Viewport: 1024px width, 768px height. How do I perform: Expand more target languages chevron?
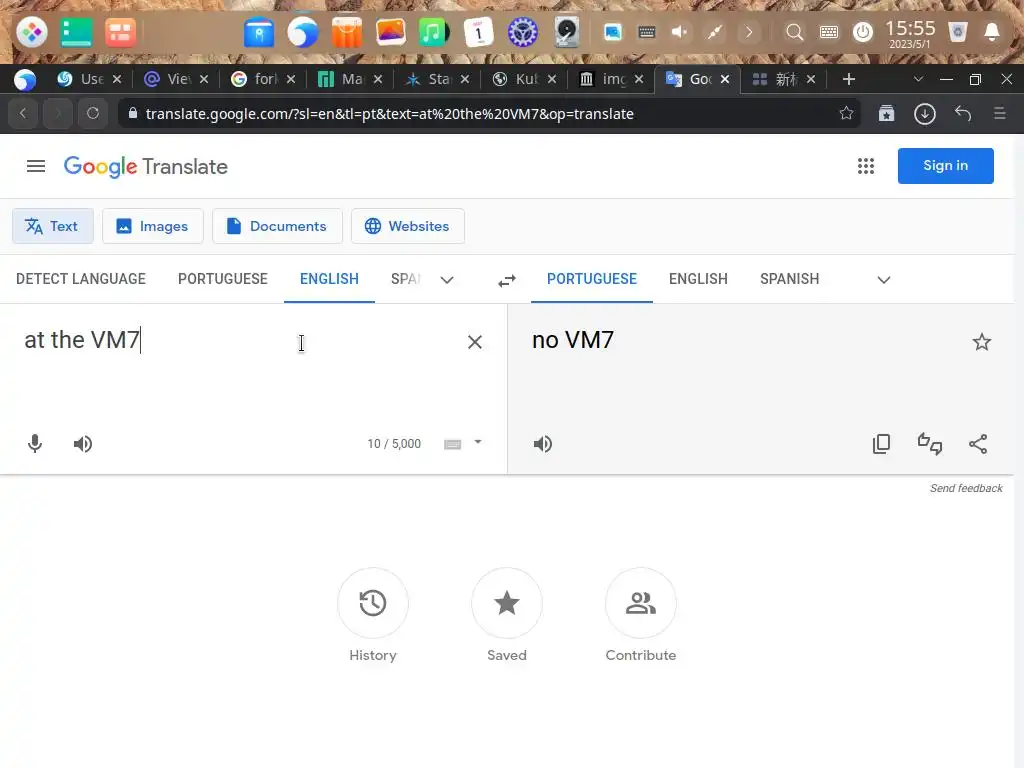point(884,280)
